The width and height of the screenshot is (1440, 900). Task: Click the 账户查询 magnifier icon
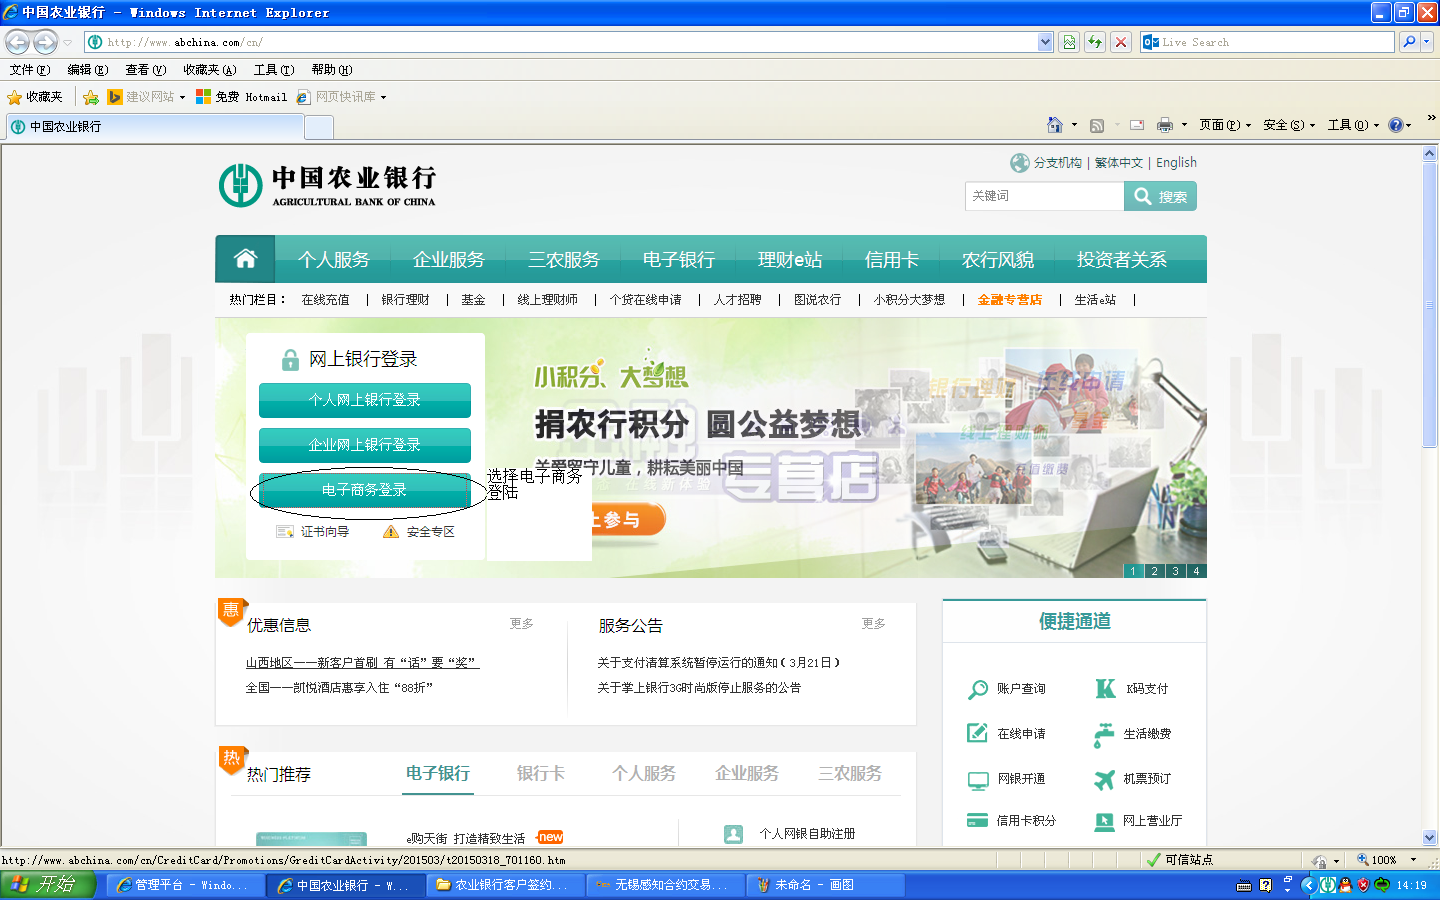point(977,689)
